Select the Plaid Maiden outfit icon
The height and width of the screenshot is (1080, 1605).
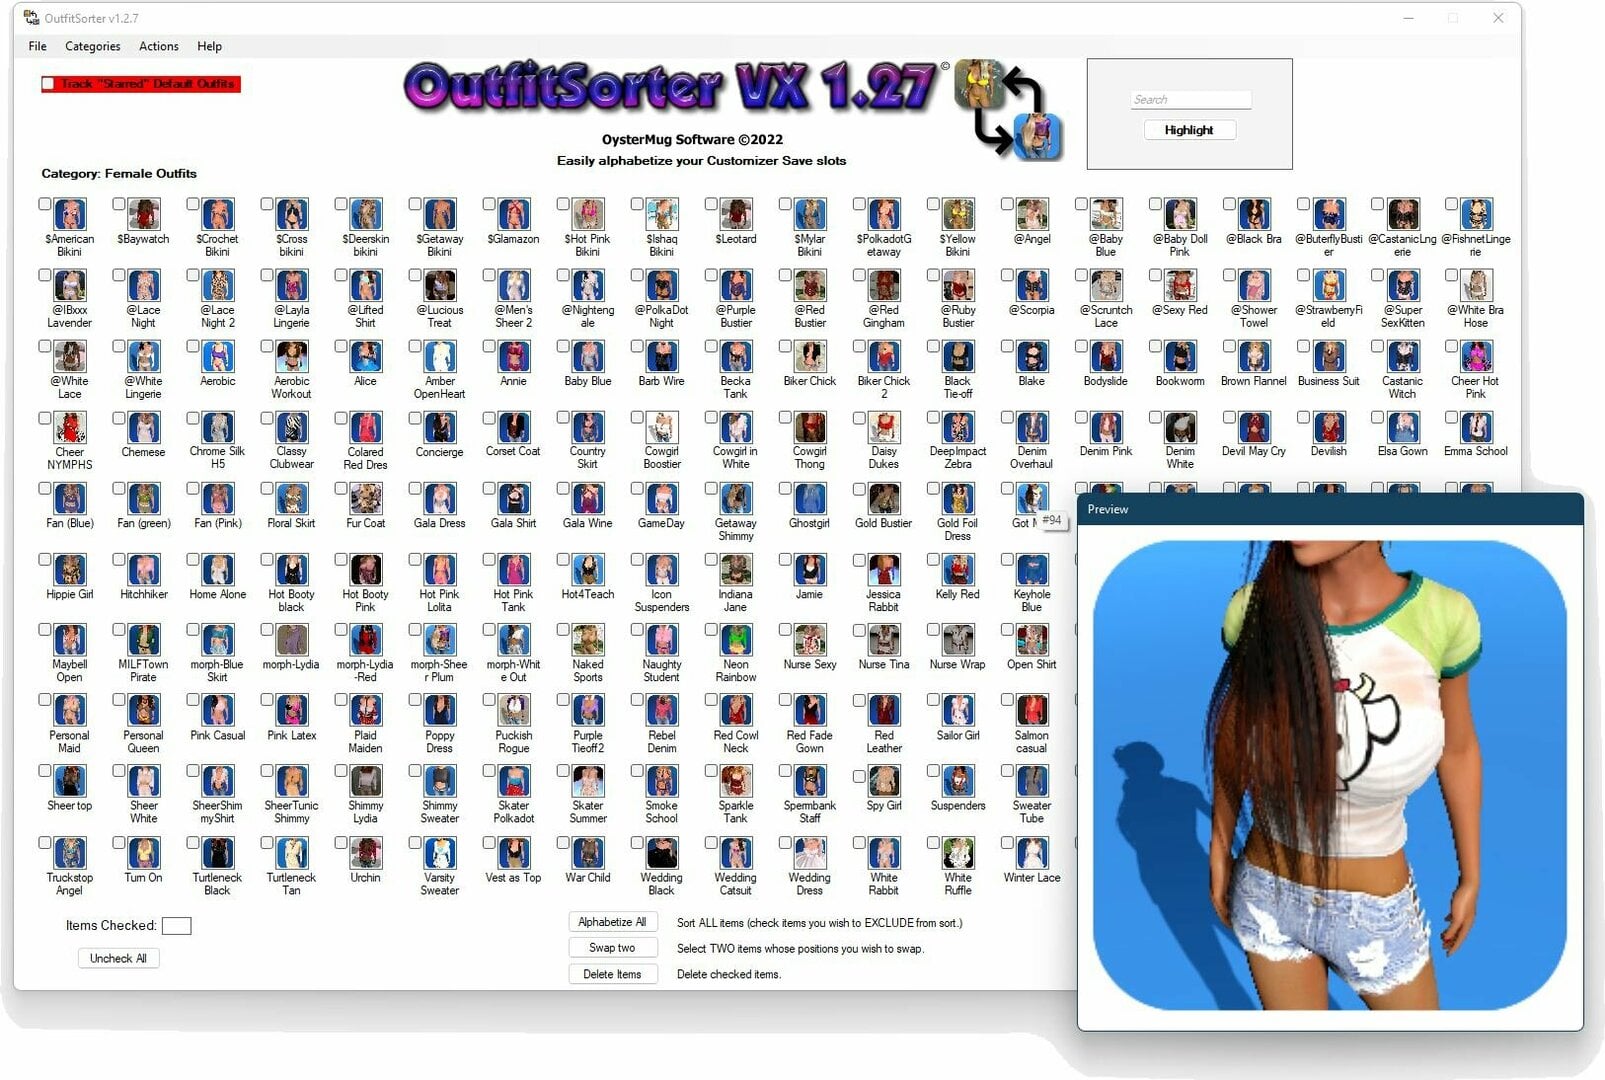365,711
